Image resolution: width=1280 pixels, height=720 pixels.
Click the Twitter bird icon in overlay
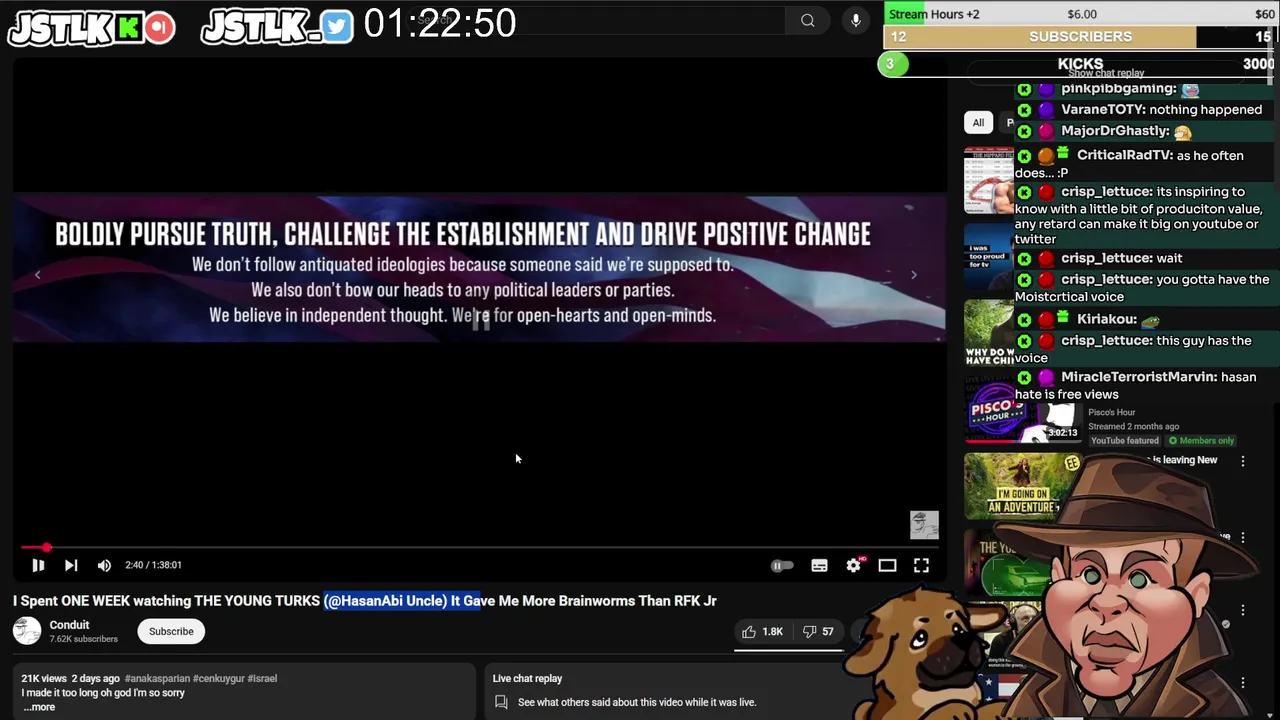coord(337,27)
